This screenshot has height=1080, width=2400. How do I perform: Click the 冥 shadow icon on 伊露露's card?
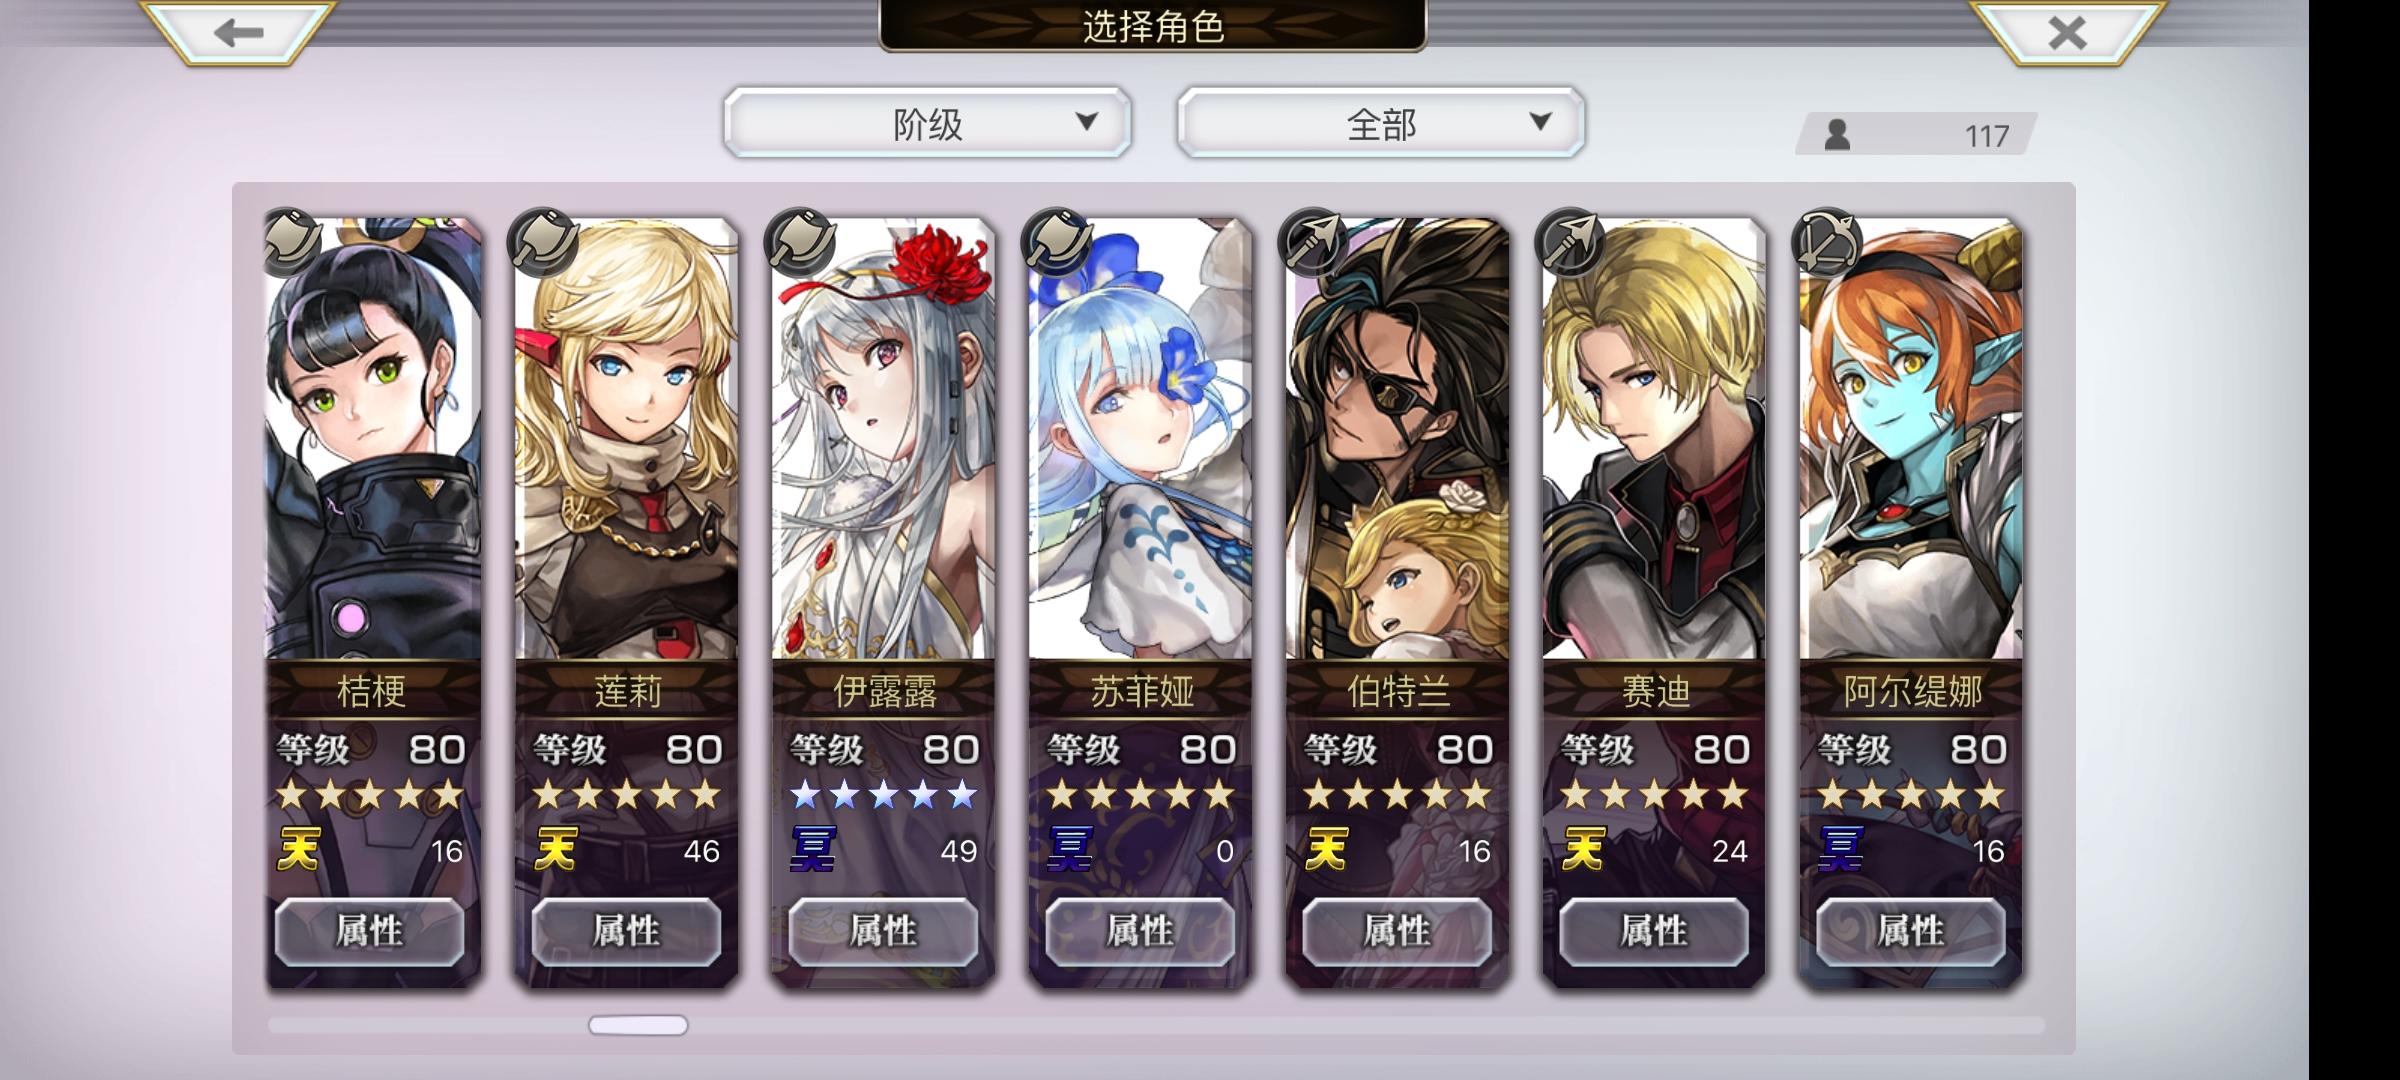click(813, 850)
